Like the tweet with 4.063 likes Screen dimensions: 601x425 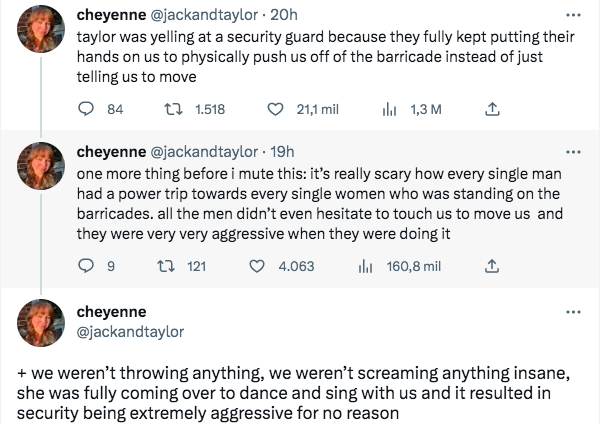[x=256, y=266]
